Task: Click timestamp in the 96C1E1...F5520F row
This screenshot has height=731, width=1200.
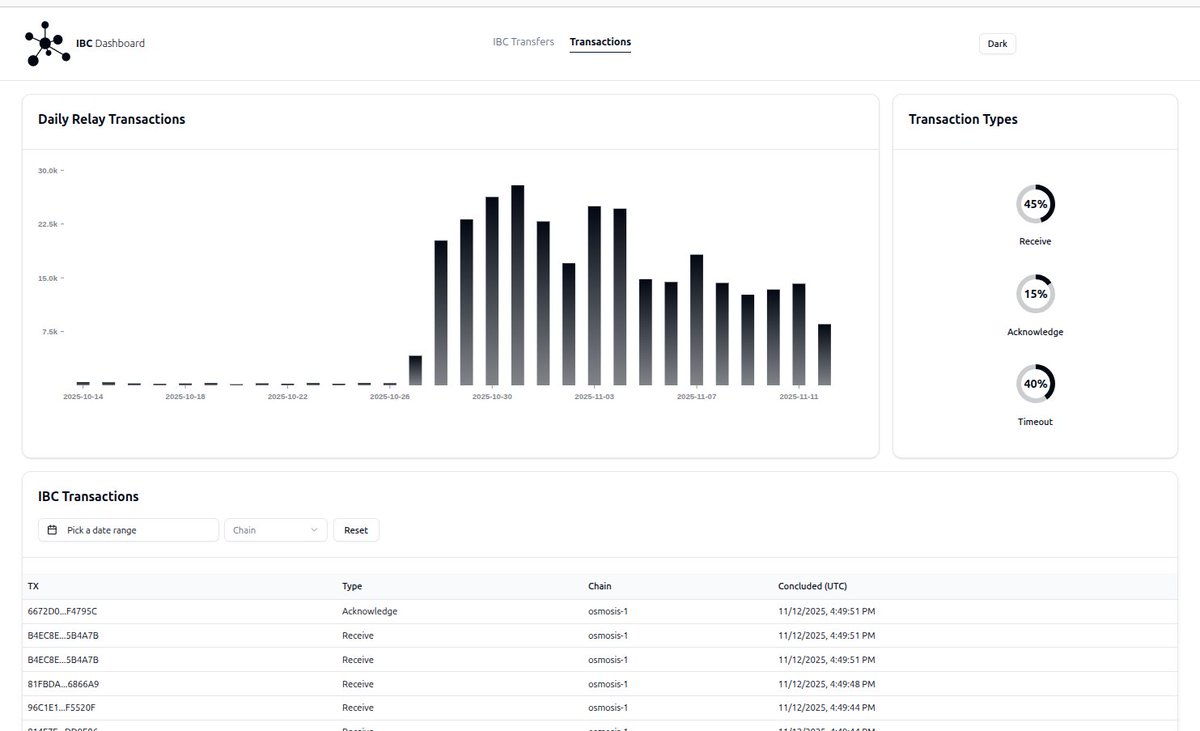Action: coord(826,708)
